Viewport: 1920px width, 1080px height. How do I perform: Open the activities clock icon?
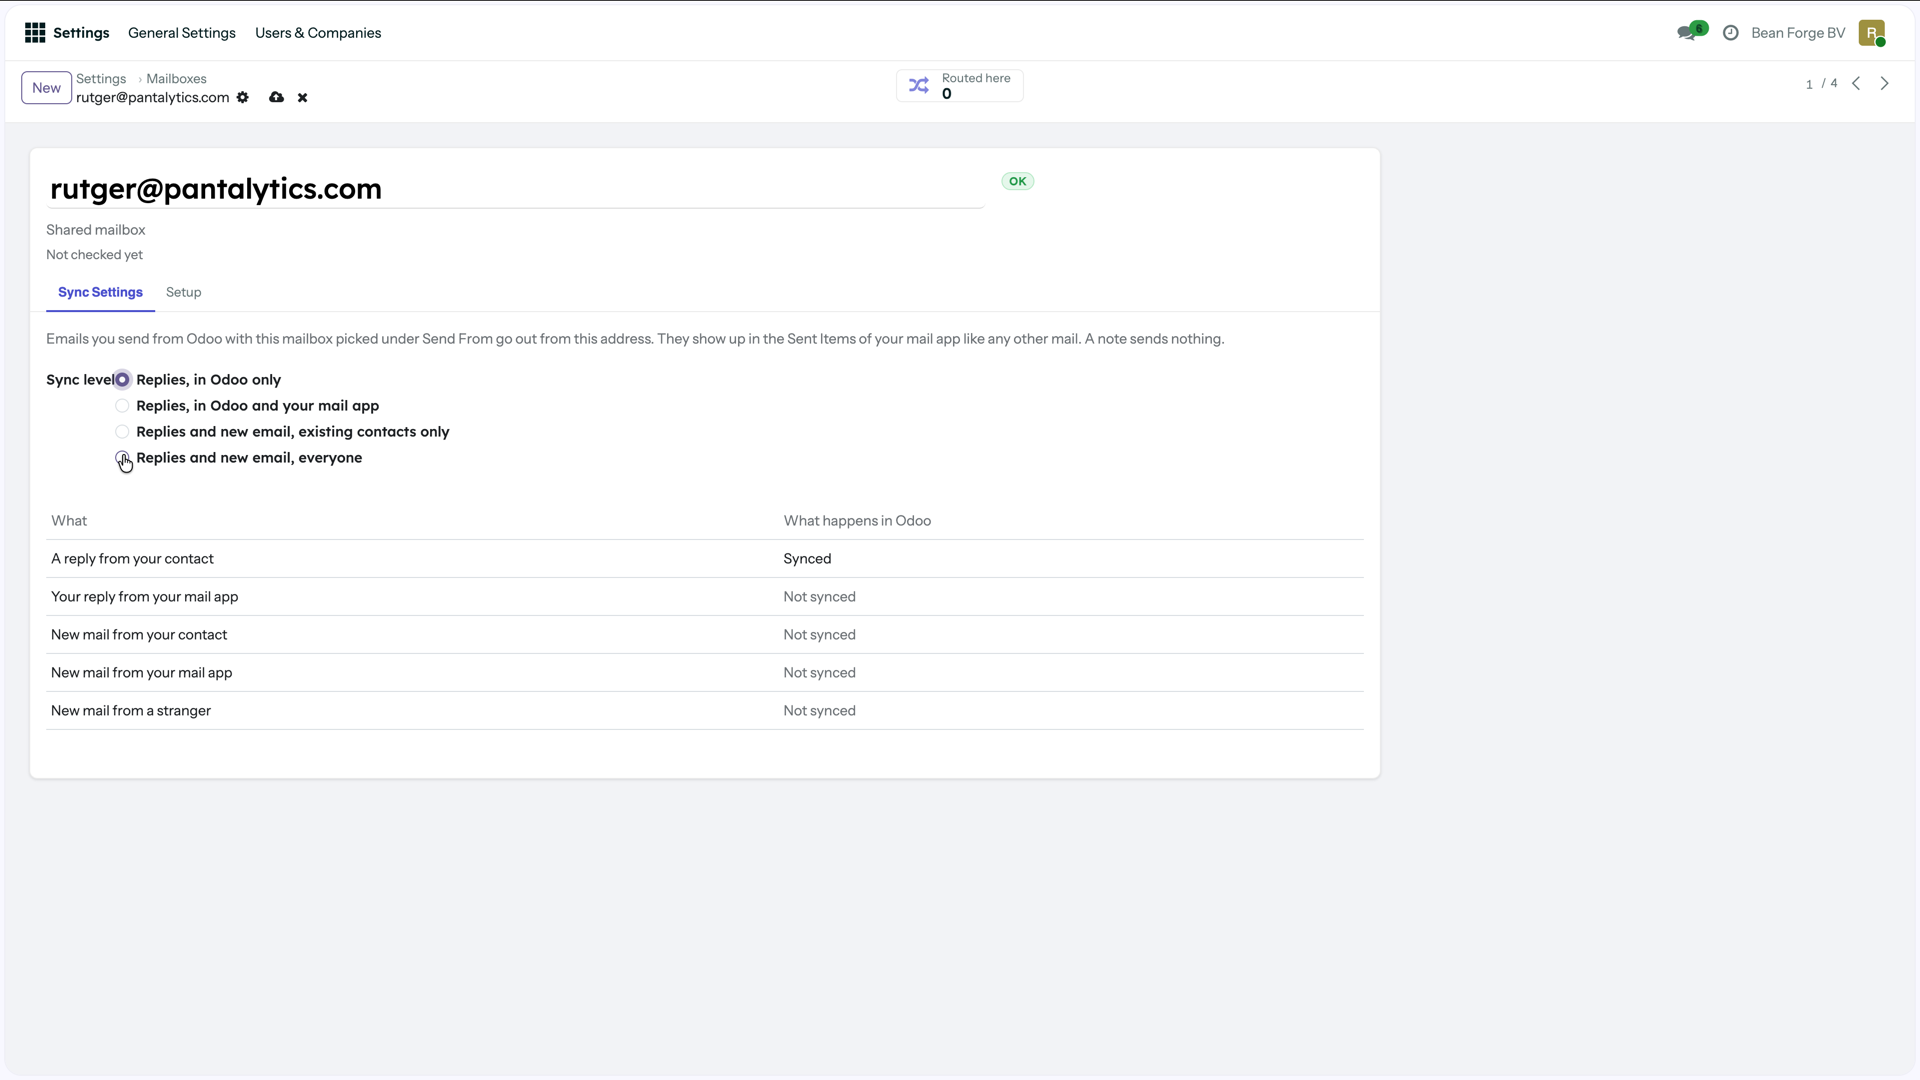[1731, 33]
